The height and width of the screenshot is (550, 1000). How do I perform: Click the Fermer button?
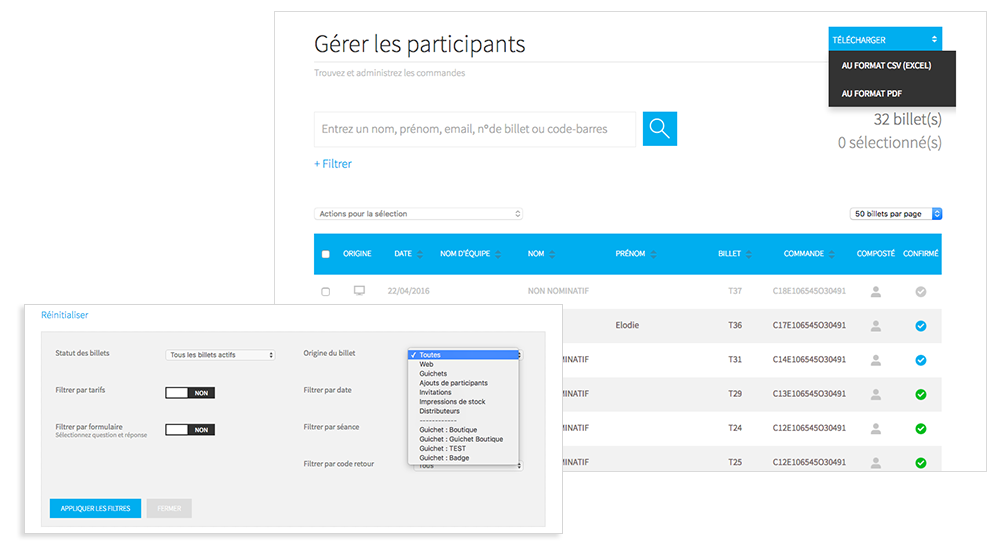click(x=169, y=509)
